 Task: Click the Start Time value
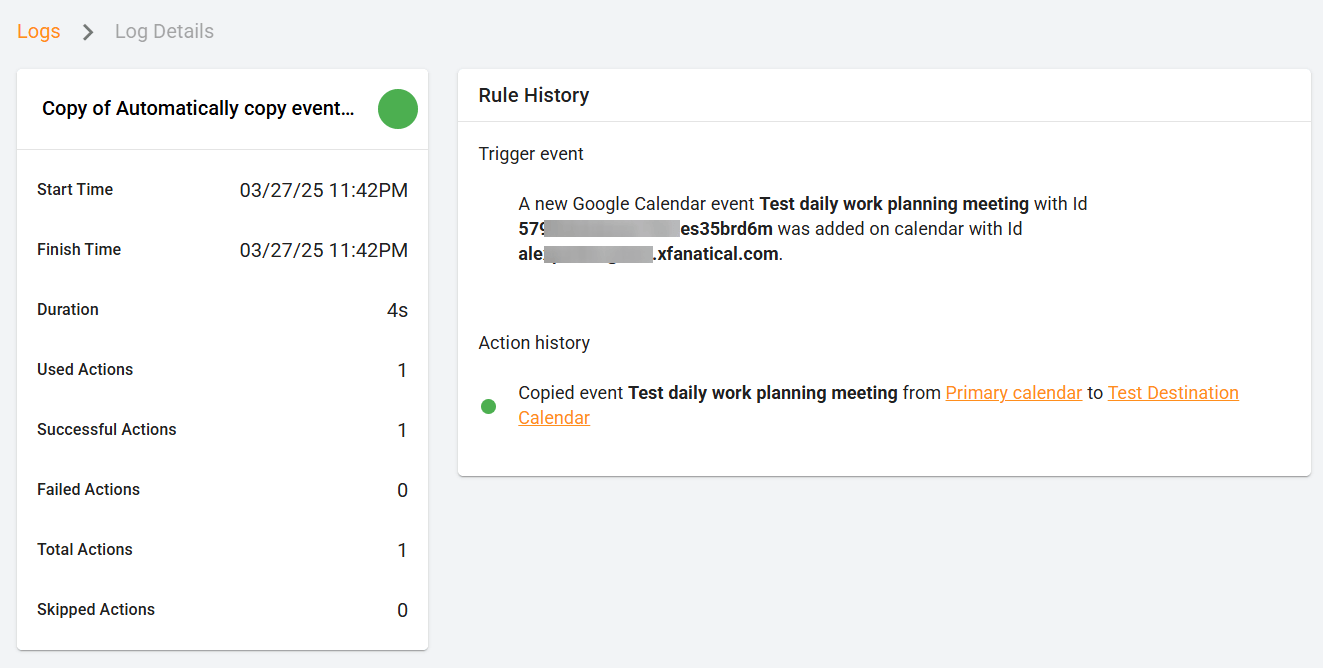[x=323, y=190]
